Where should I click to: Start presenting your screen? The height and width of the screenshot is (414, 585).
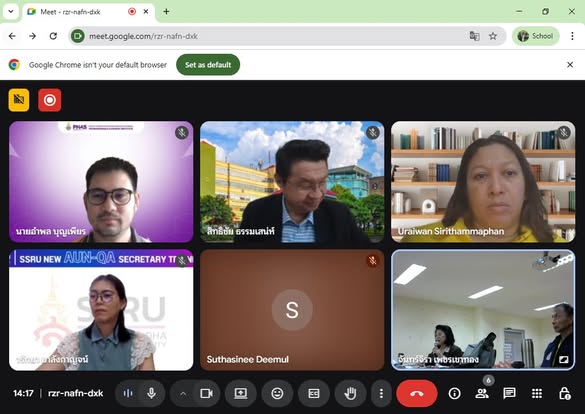point(240,393)
